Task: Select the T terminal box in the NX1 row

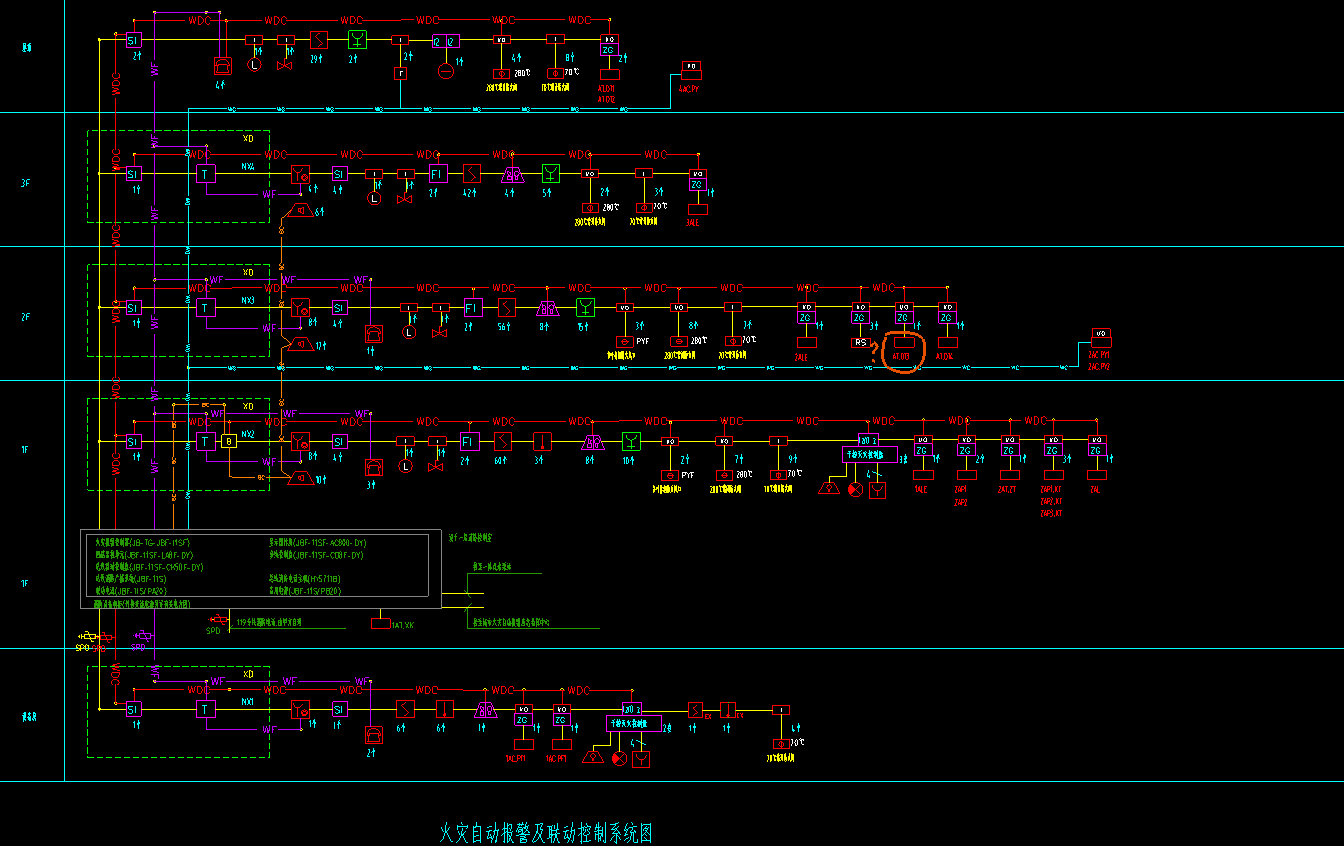Action: coord(206,709)
